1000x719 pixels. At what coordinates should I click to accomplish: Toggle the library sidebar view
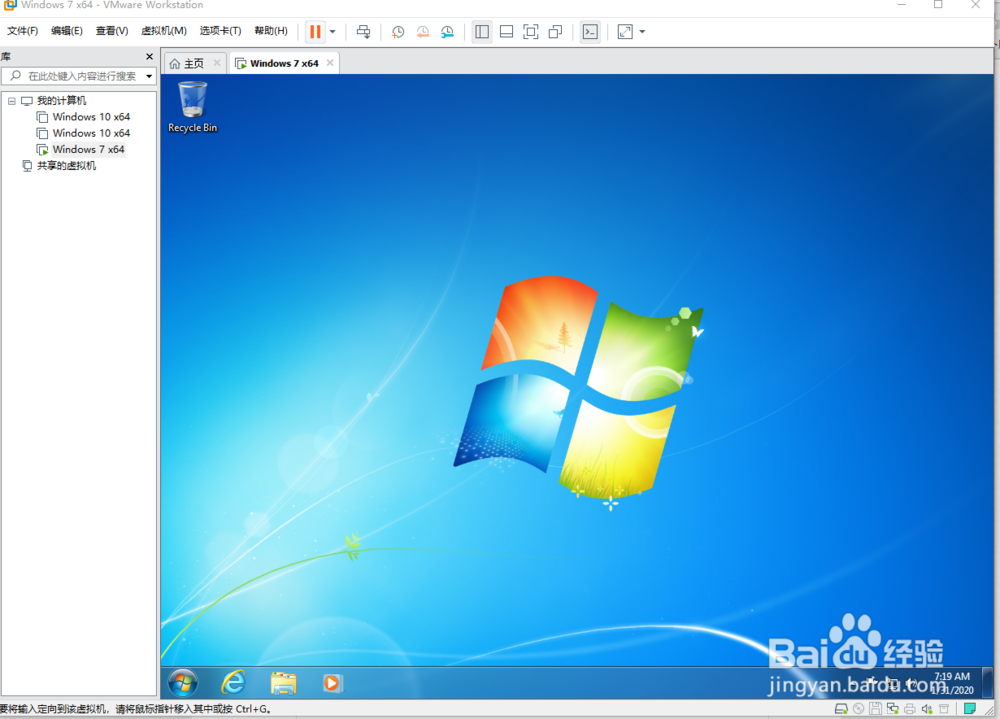[482, 31]
